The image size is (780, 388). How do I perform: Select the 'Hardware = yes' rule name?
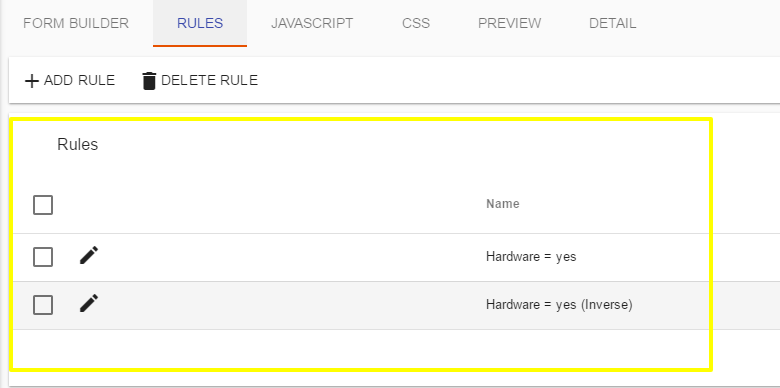tap(531, 257)
